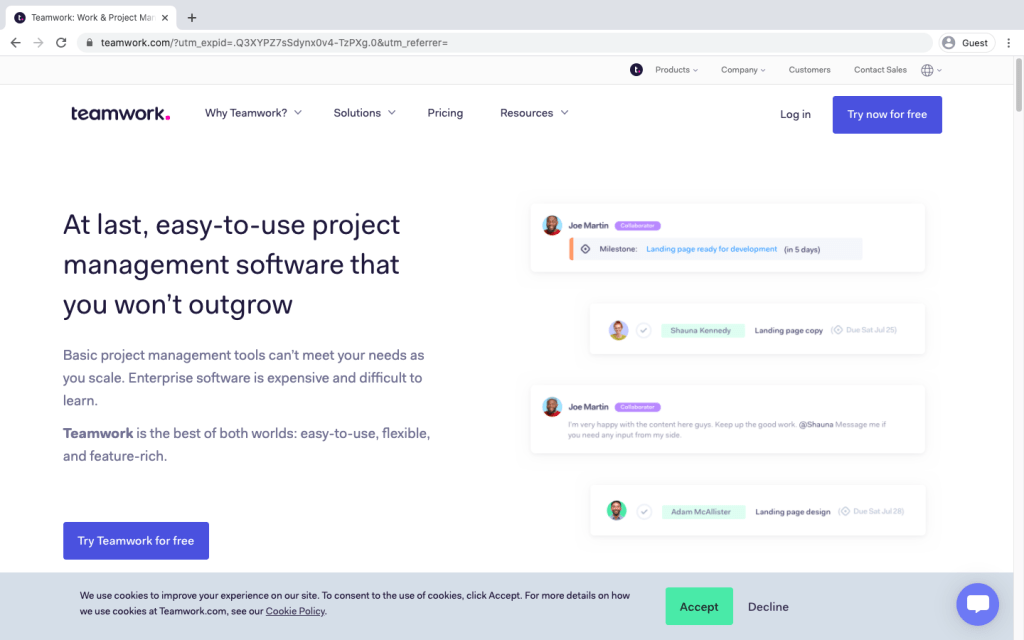Open the Customers menu item
Image resolution: width=1024 pixels, height=640 pixels.
pyautogui.click(x=809, y=70)
